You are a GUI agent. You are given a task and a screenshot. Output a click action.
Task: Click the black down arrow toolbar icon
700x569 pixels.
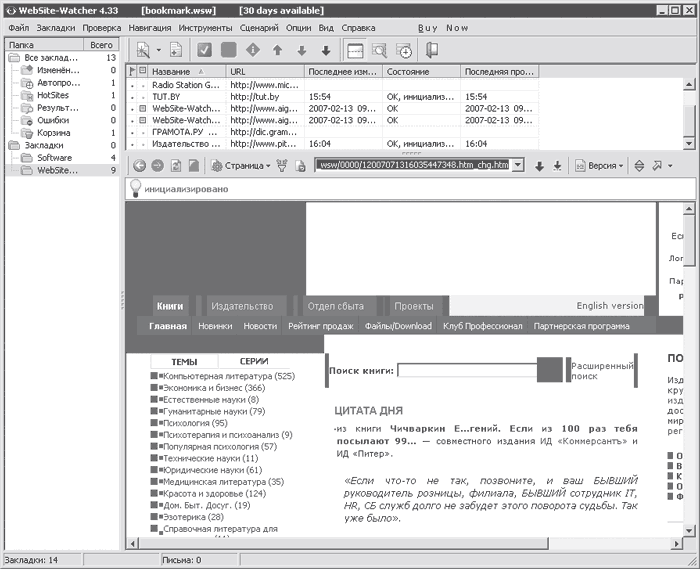(326, 50)
